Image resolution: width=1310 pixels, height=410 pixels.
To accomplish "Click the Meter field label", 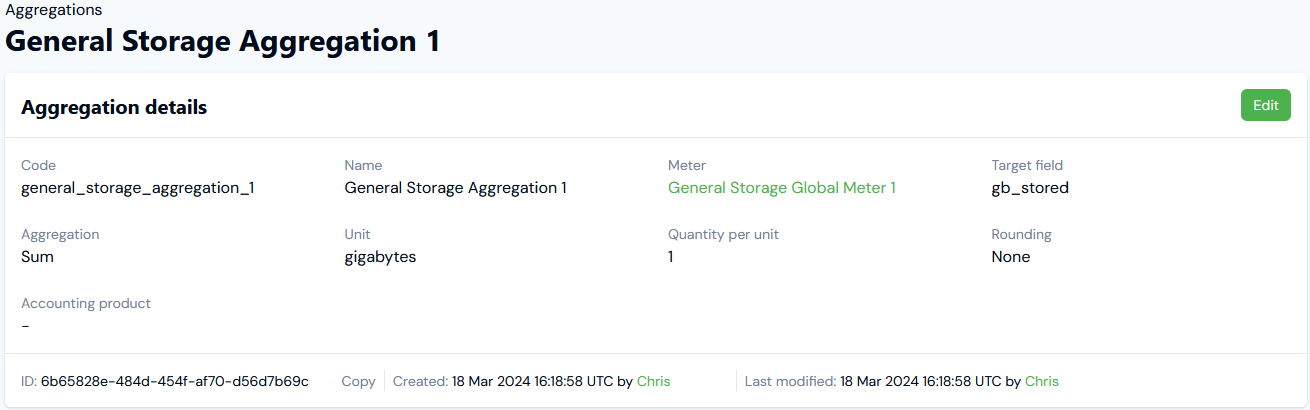I will click(687, 165).
